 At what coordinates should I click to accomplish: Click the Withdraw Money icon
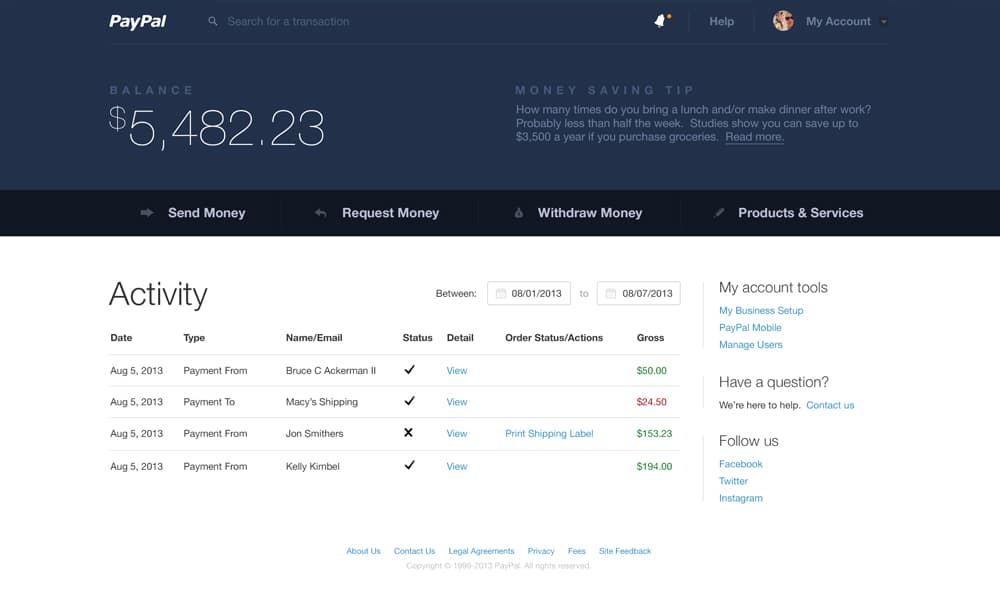(518, 212)
